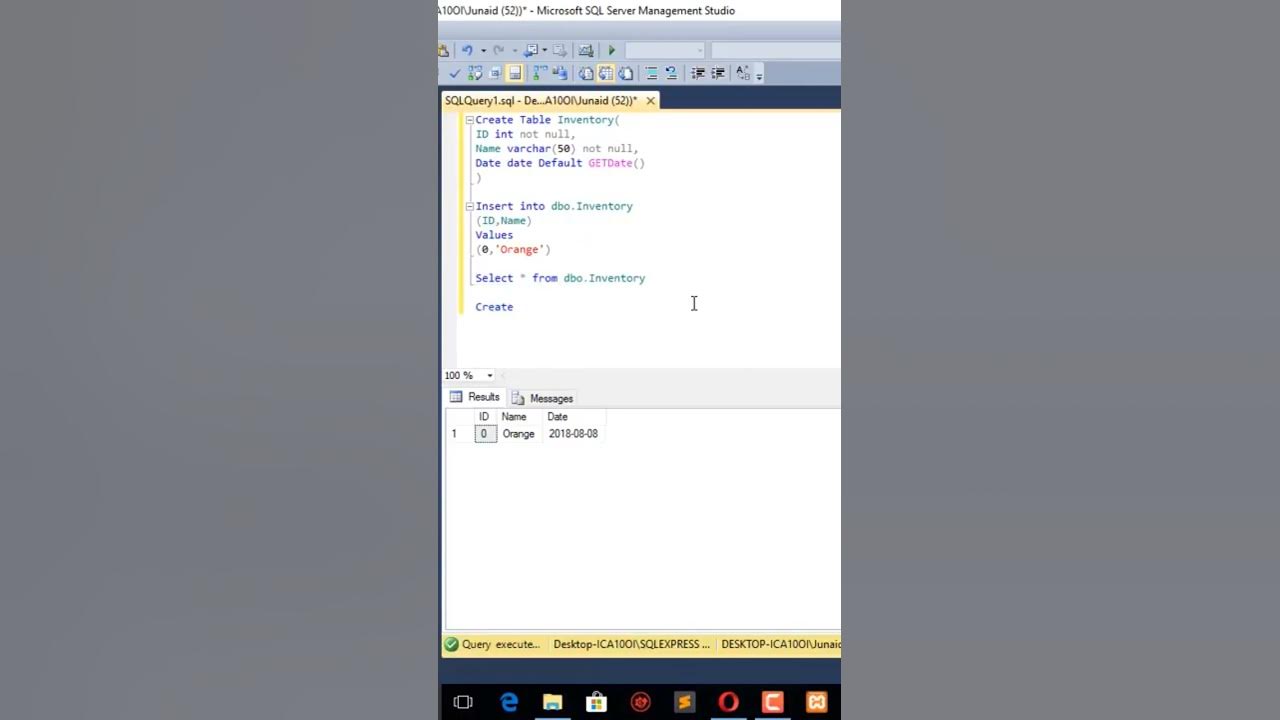Open Sublime Text from the taskbar
1280x720 pixels.
click(x=685, y=703)
